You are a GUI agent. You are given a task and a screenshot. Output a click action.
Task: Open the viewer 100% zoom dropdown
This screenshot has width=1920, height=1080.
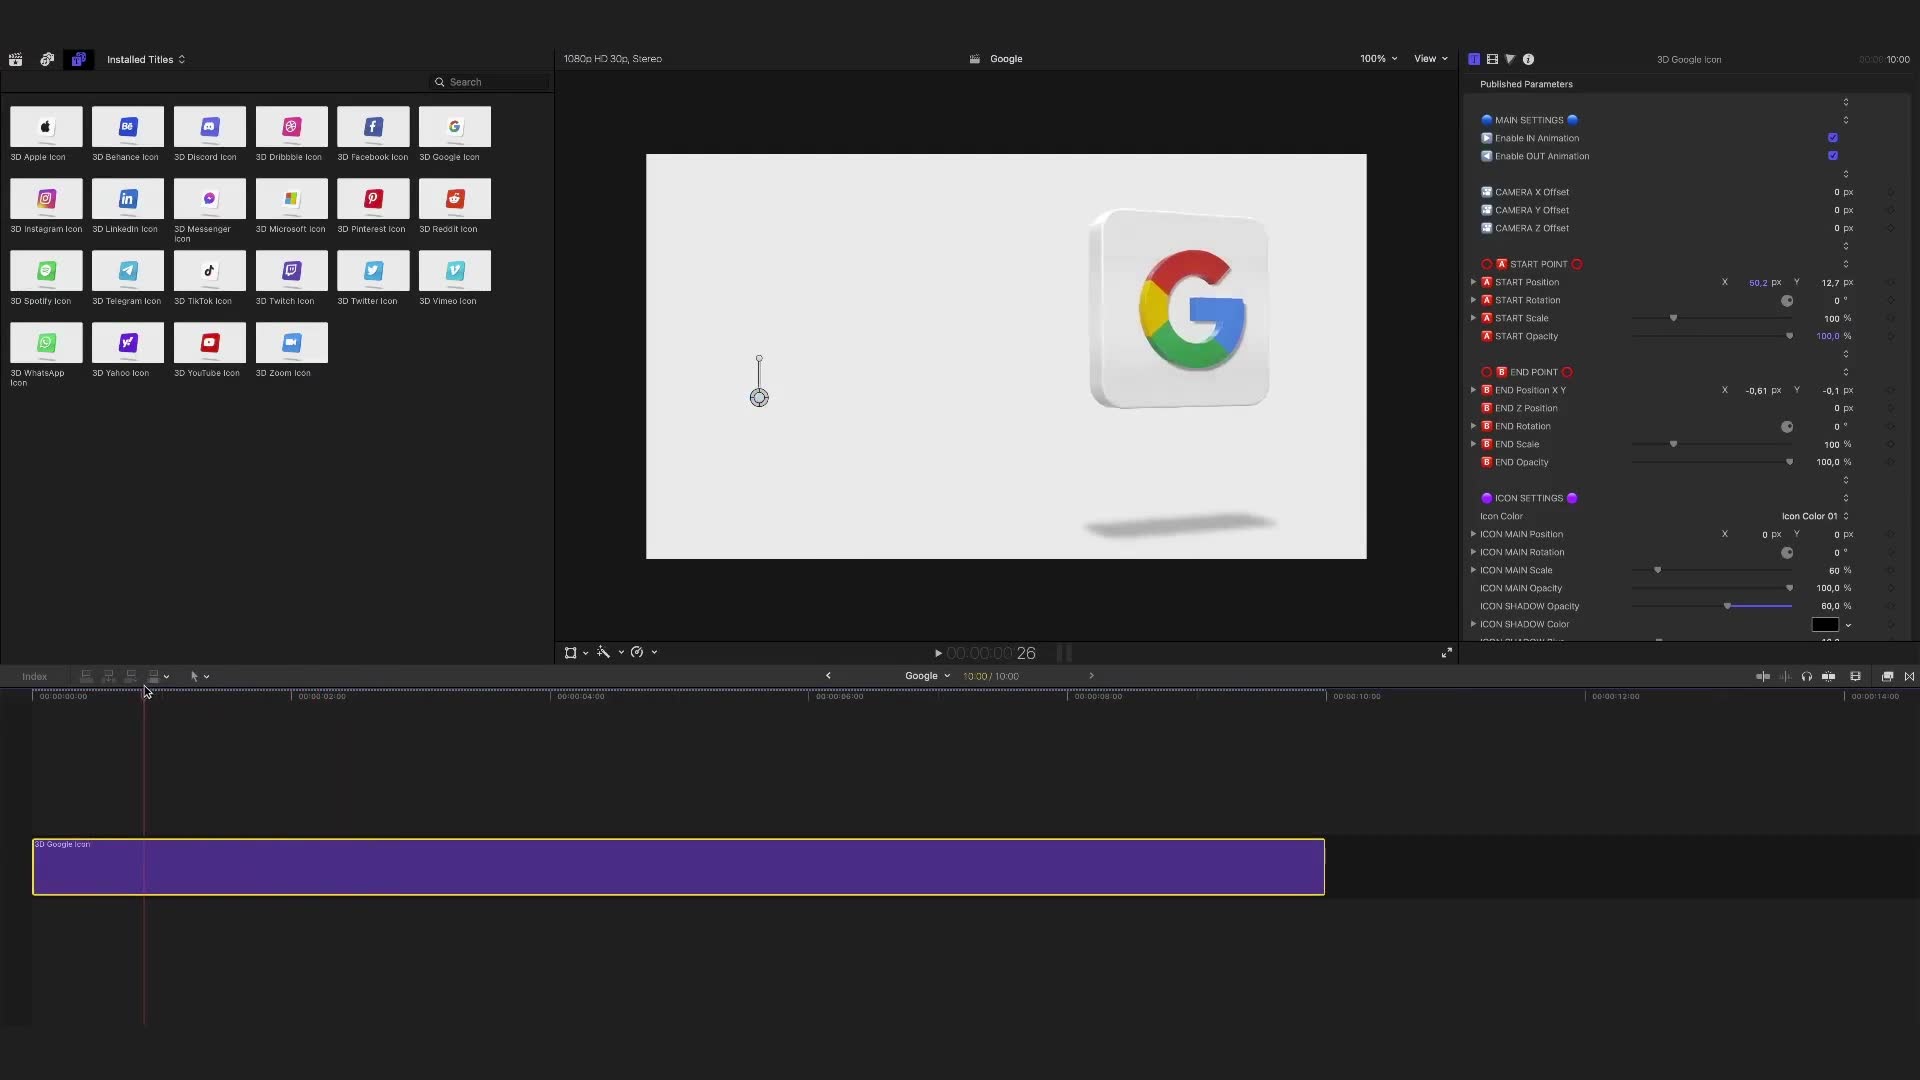pyautogui.click(x=1378, y=59)
